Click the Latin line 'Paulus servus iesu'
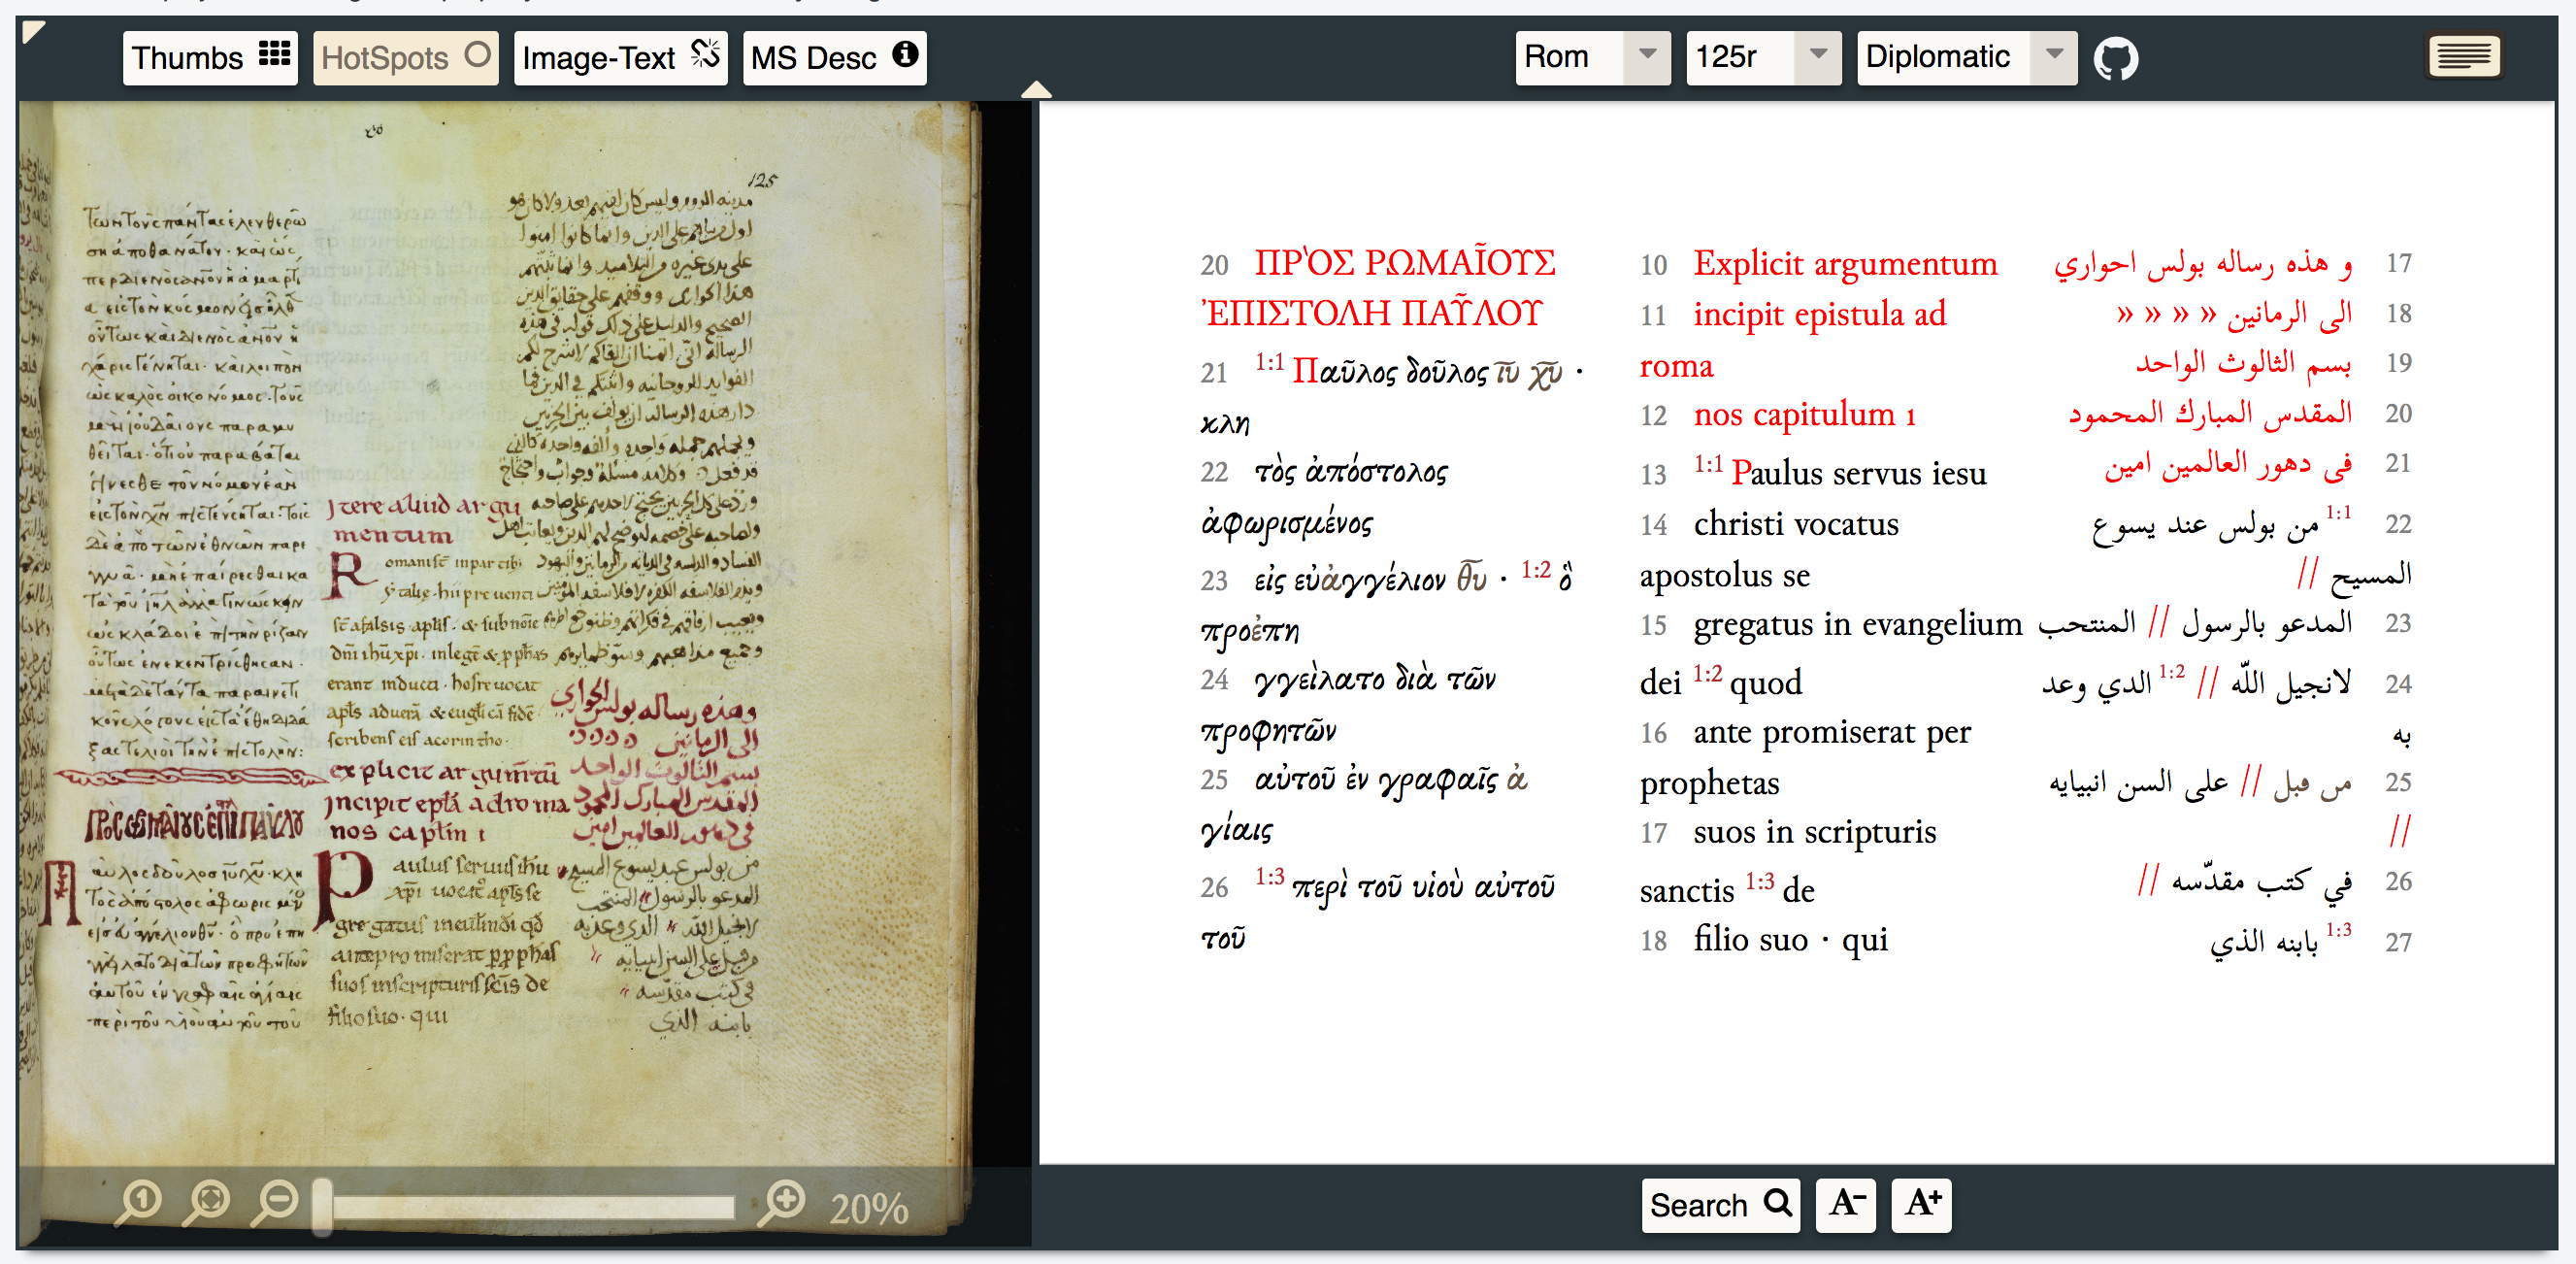Viewport: 2576px width, 1264px height. [x=1858, y=473]
